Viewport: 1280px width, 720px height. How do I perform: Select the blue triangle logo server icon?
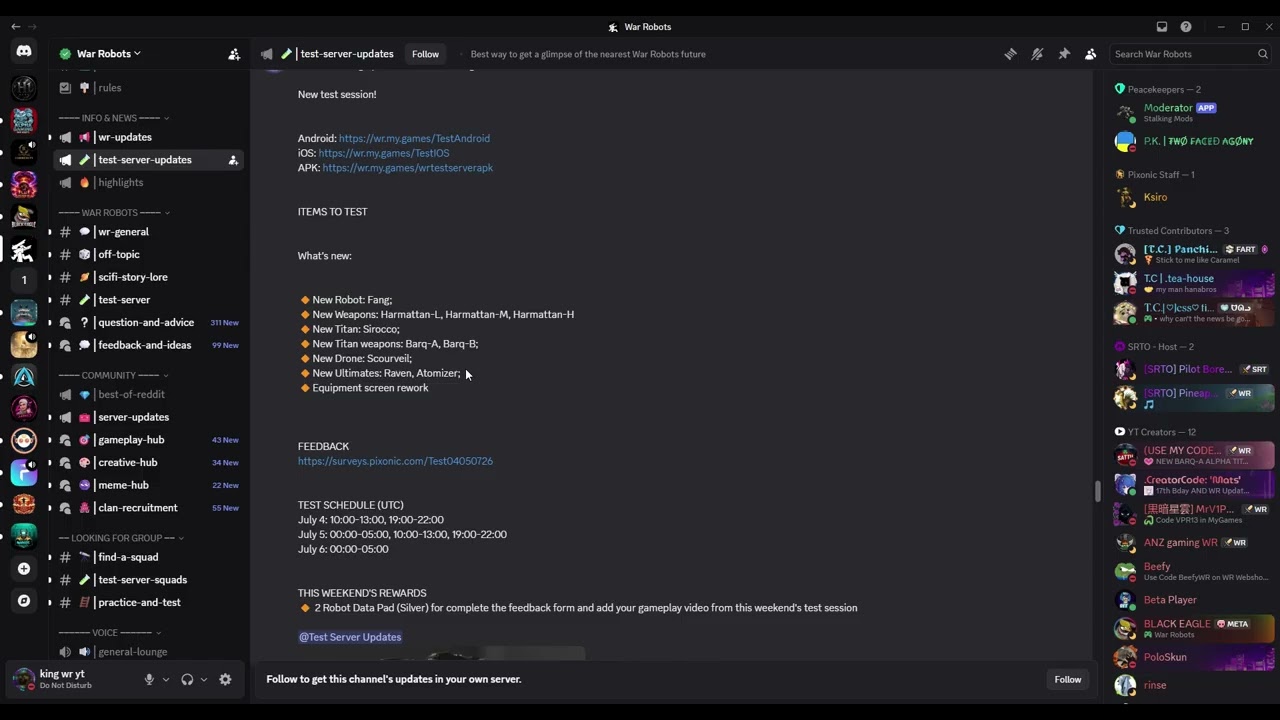click(x=24, y=377)
